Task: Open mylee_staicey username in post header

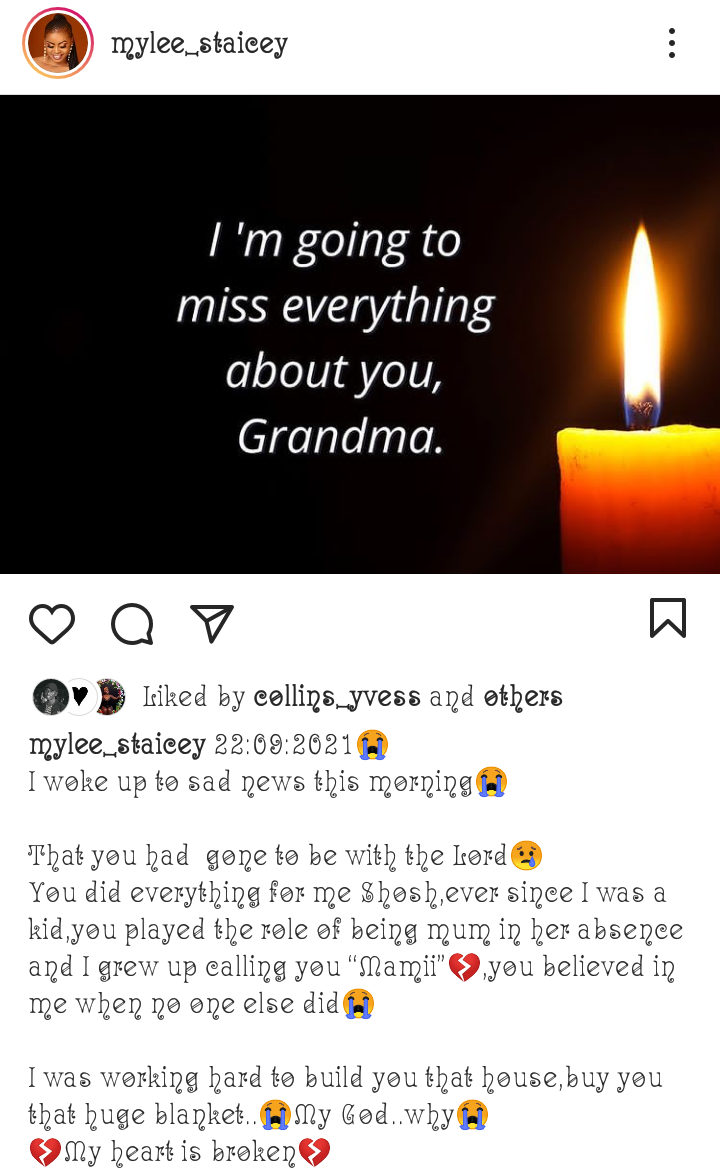Action: [x=200, y=43]
